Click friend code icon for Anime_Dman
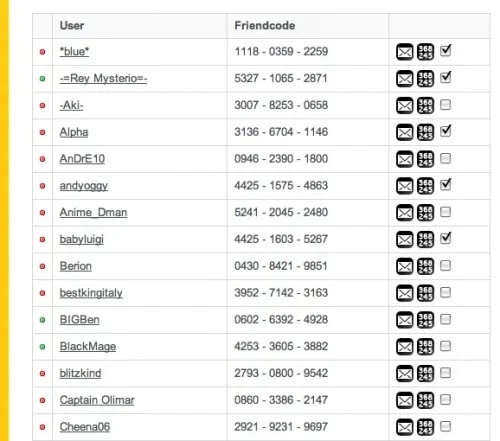Viewport: 500px width, 441px height. click(425, 213)
